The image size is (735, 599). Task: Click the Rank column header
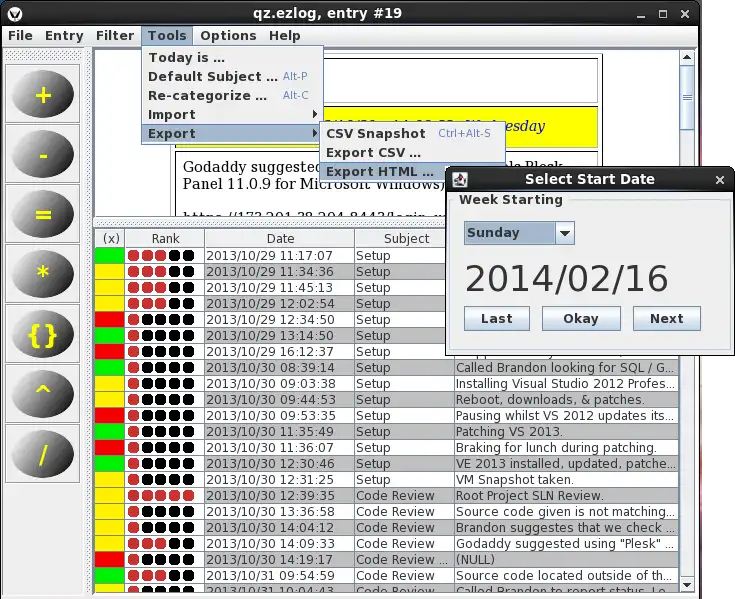165,239
